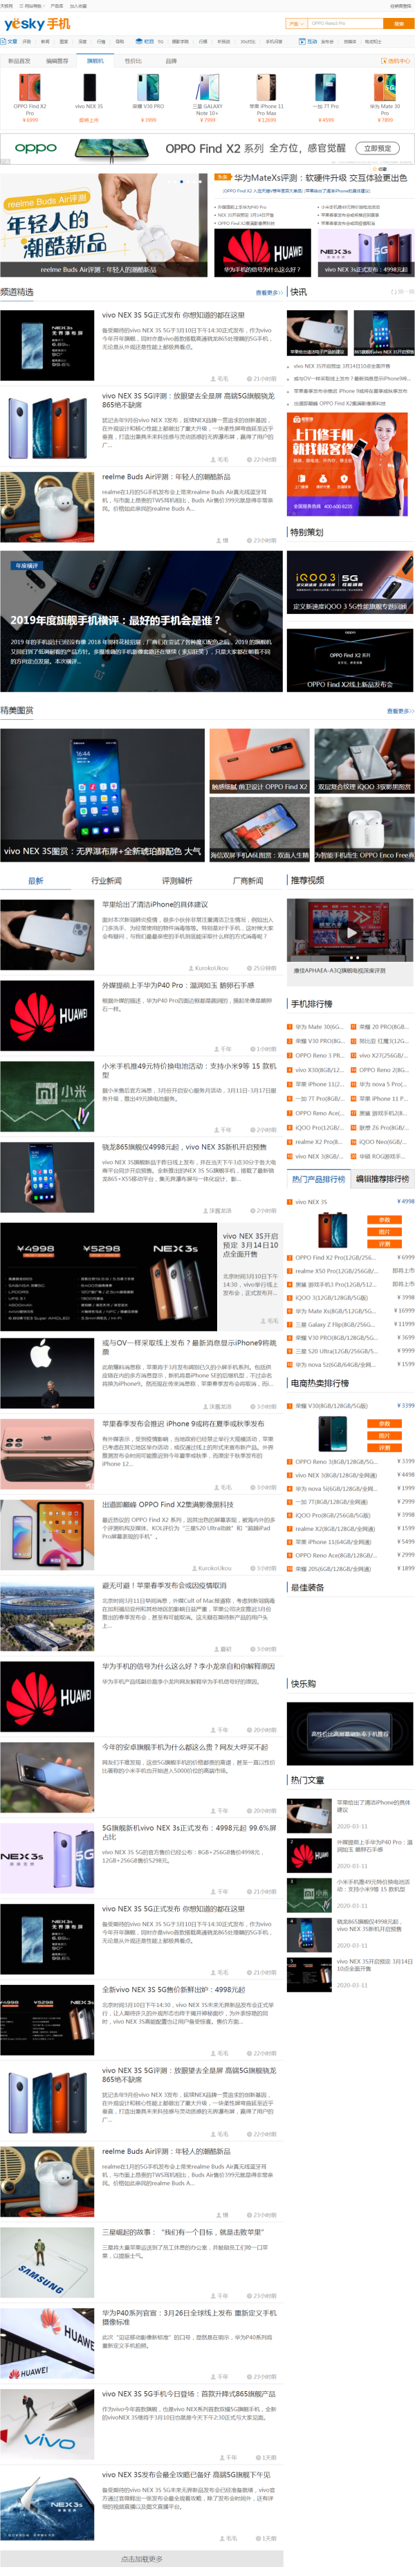Switch to the 行业新闻 tab
Image resolution: width=415 pixels, height=2576 pixels.
pyautogui.click(x=106, y=881)
